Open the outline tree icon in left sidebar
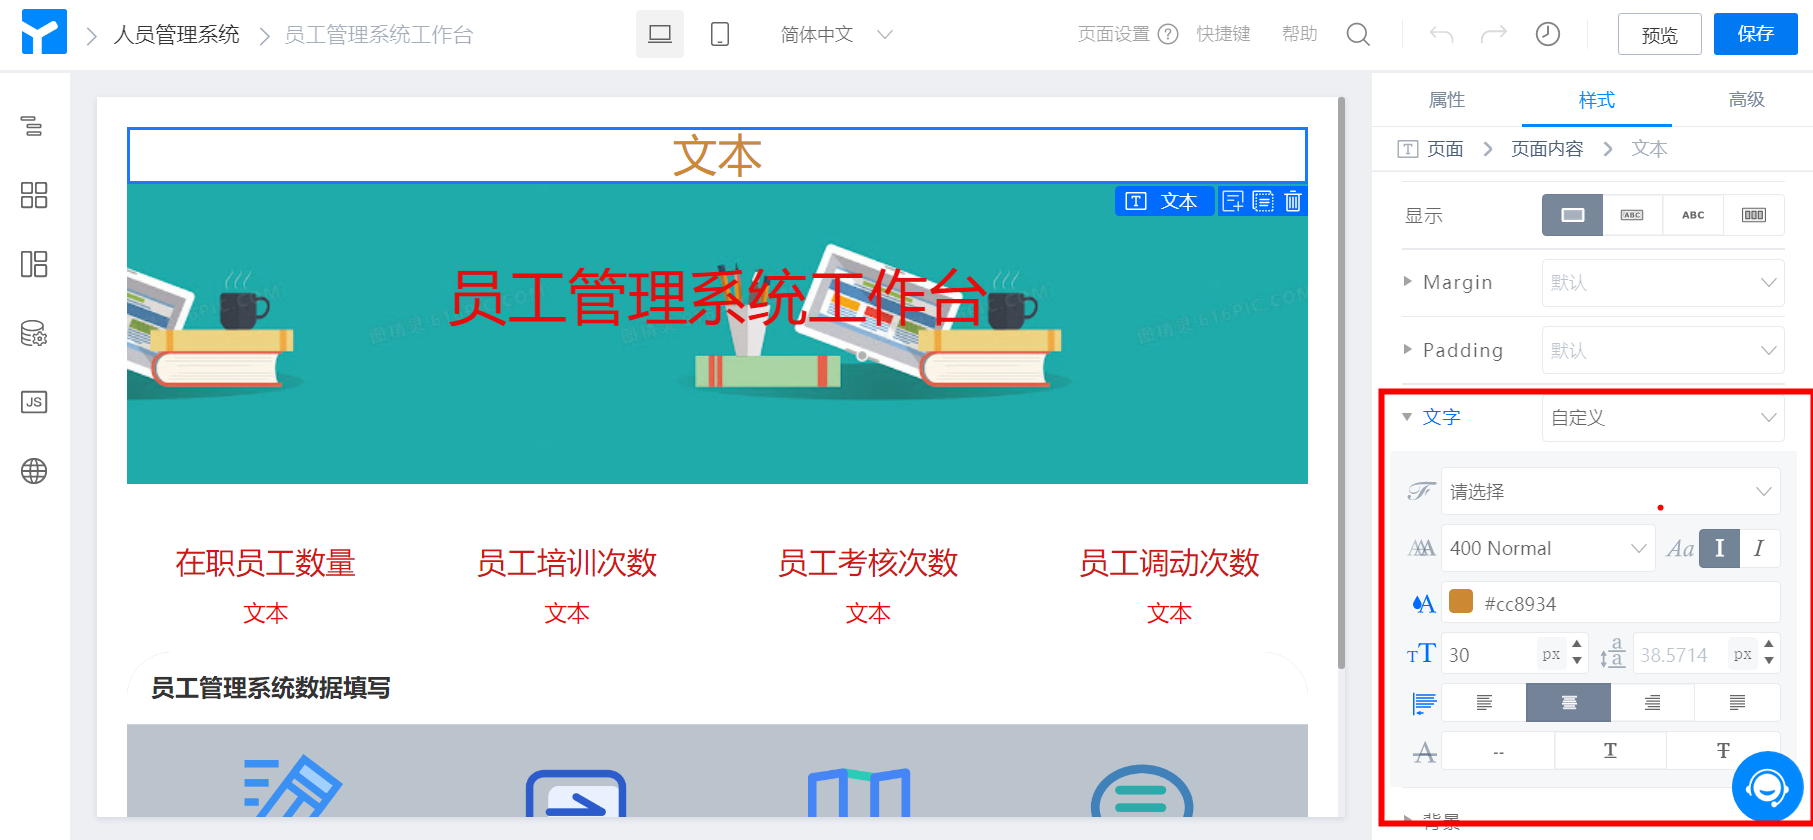The width and height of the screenshot is (1813, 840). pyautogui.click(x=33, y=126)
